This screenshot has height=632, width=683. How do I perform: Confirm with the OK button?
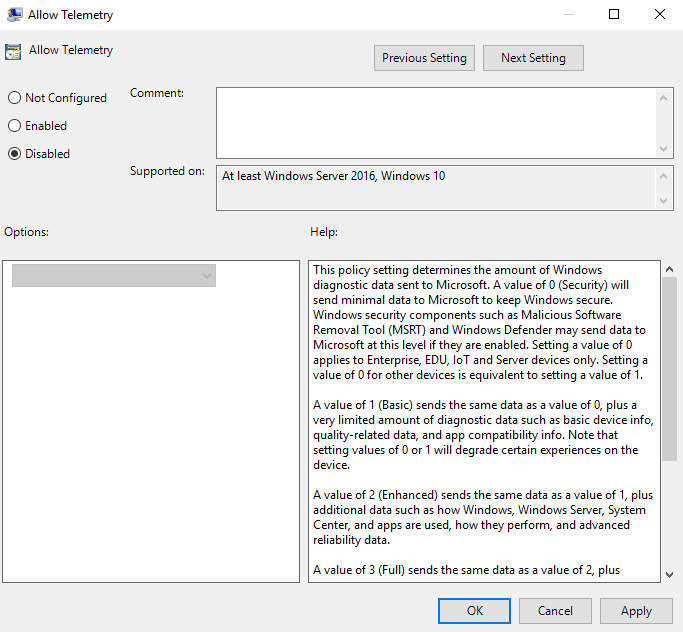point(474,611)
